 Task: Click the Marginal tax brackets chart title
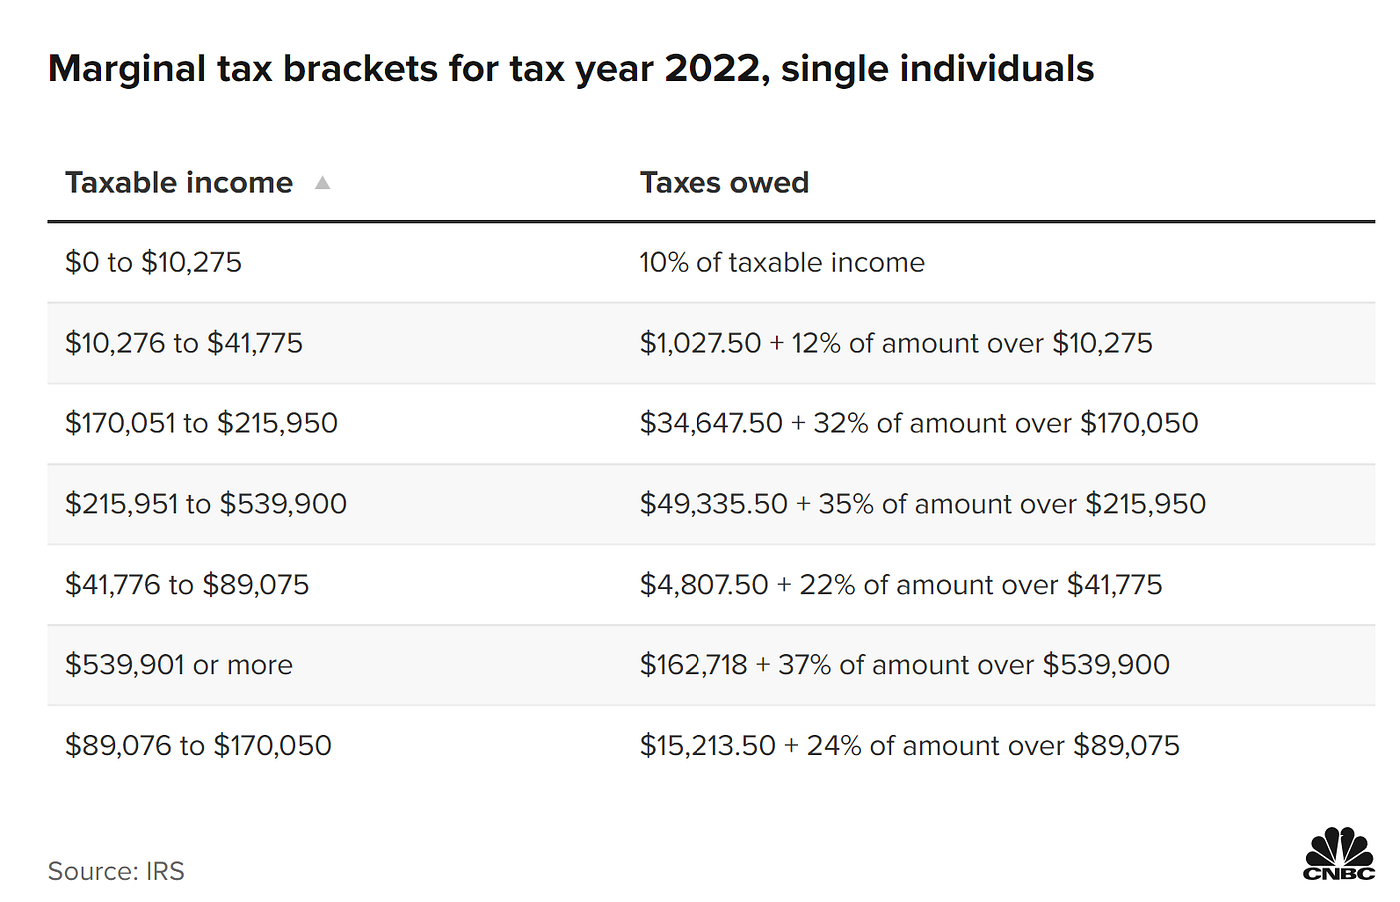point(571,69)
